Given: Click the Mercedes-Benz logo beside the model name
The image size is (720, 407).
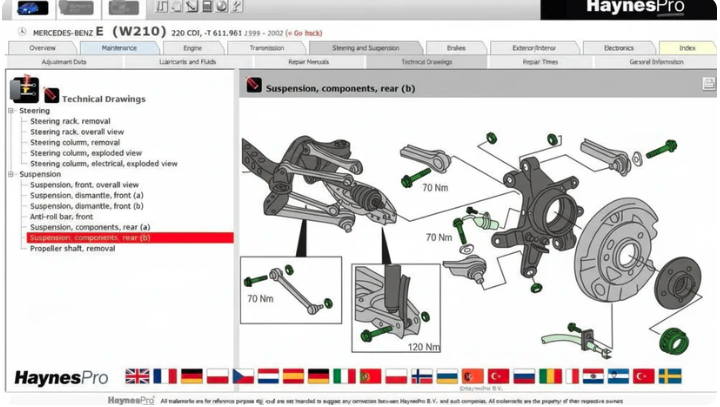Looking at the screenshot, I should click(x=22, y=32).
